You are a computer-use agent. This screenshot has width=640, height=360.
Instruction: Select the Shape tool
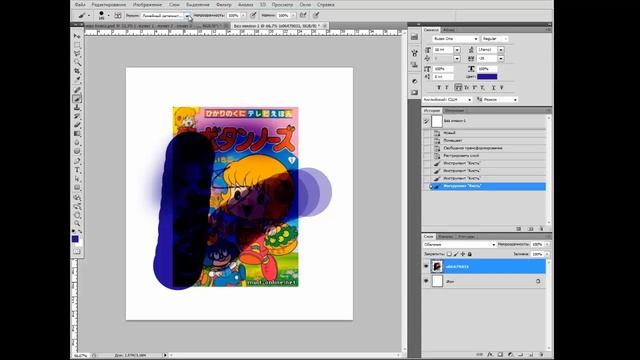(77, 187)
